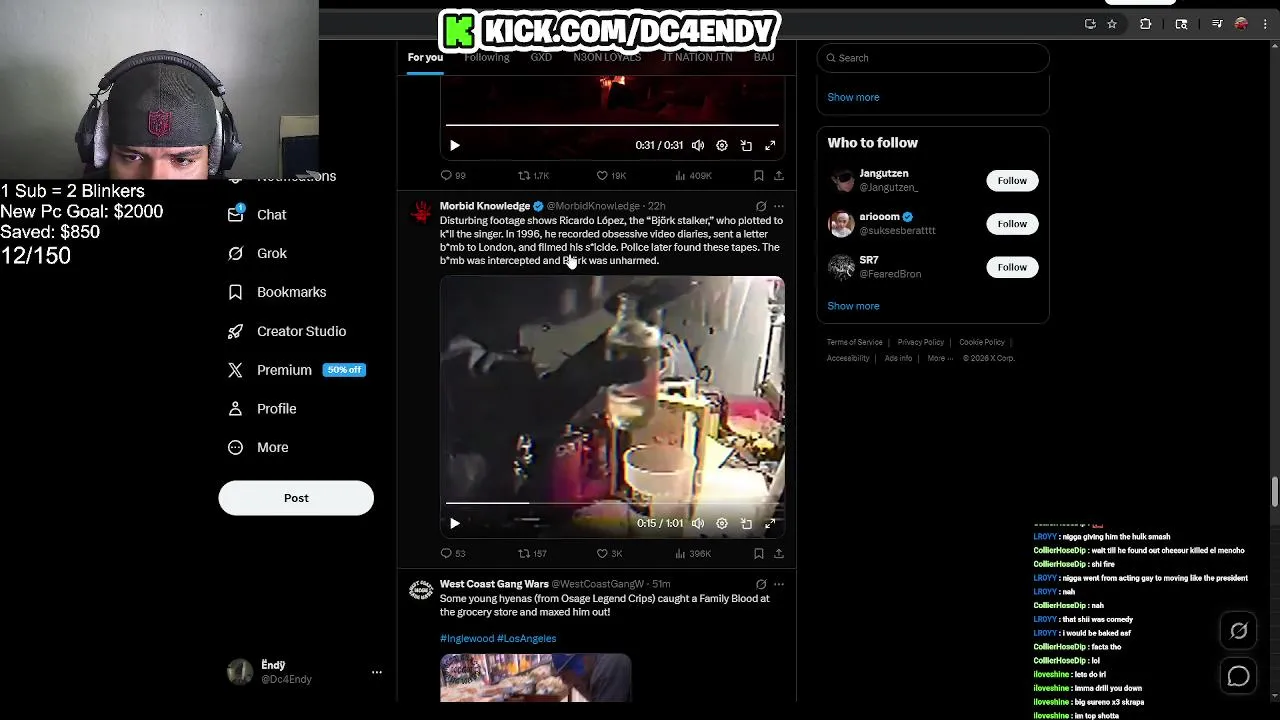Click the X search field
Image resolution: width=1280 pixels, height=720 pixels.
[933, 58]
